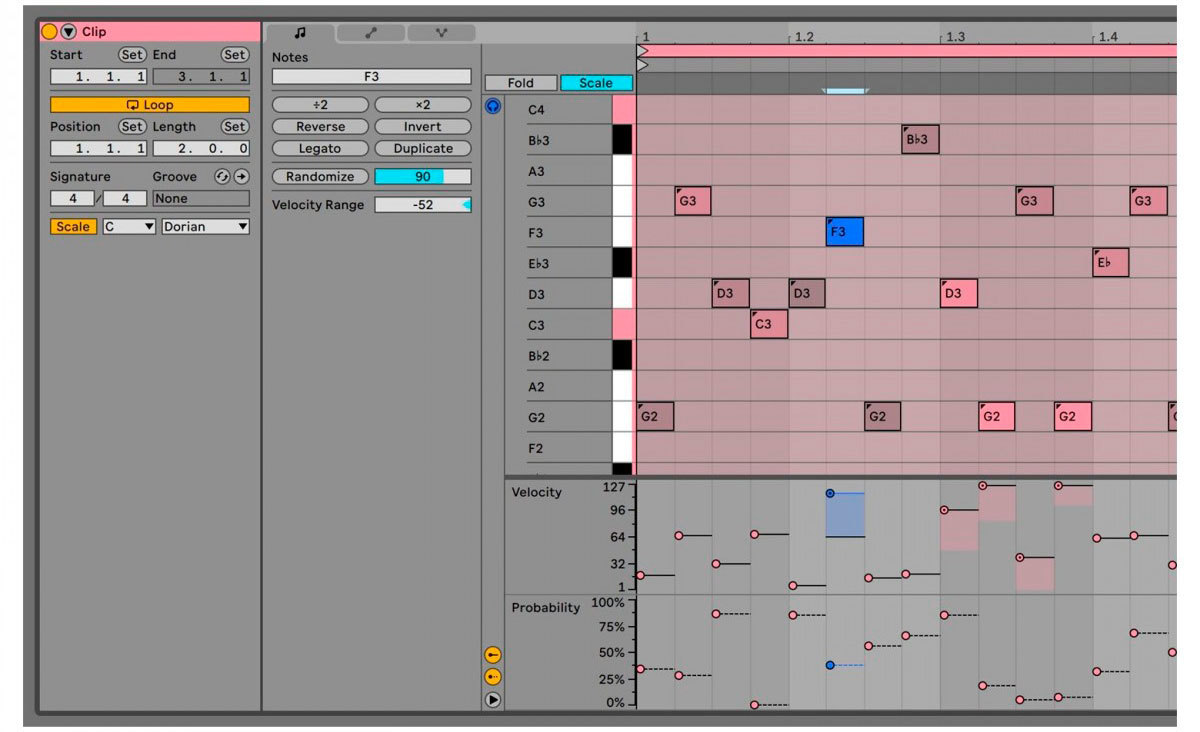Click the play triangle below lane toggles

[x=492, y=700]
